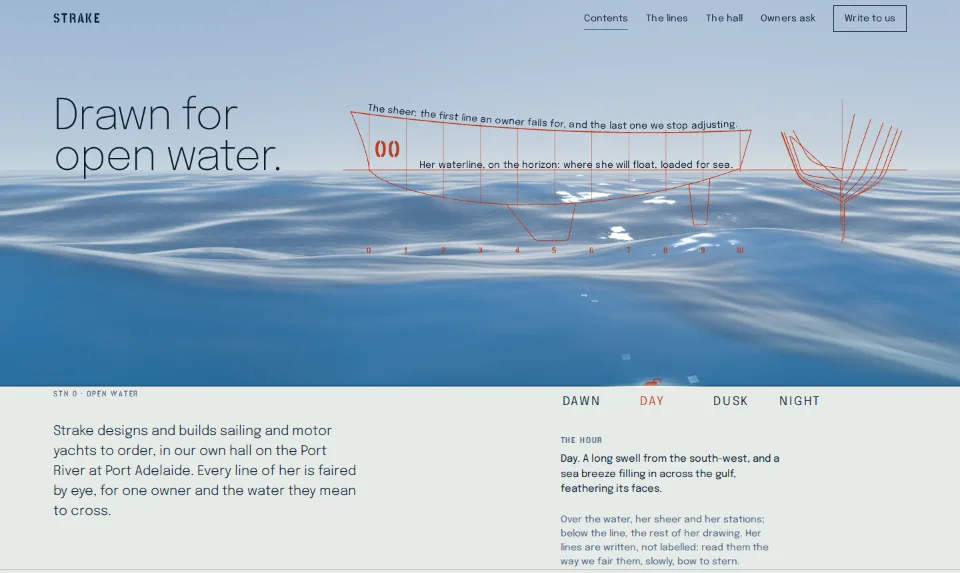Click station number 10 under the hull
This screenshot has height=573, width=960.
click(740, 250)
